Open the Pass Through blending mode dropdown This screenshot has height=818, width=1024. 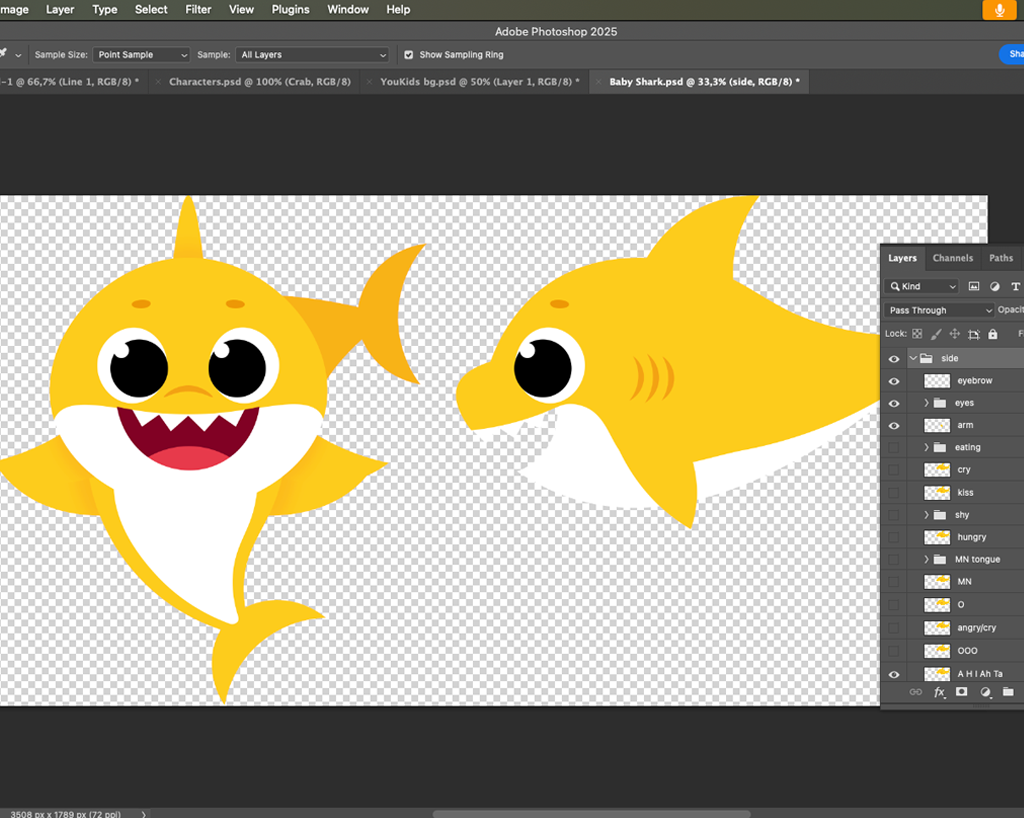click(938, 310)
